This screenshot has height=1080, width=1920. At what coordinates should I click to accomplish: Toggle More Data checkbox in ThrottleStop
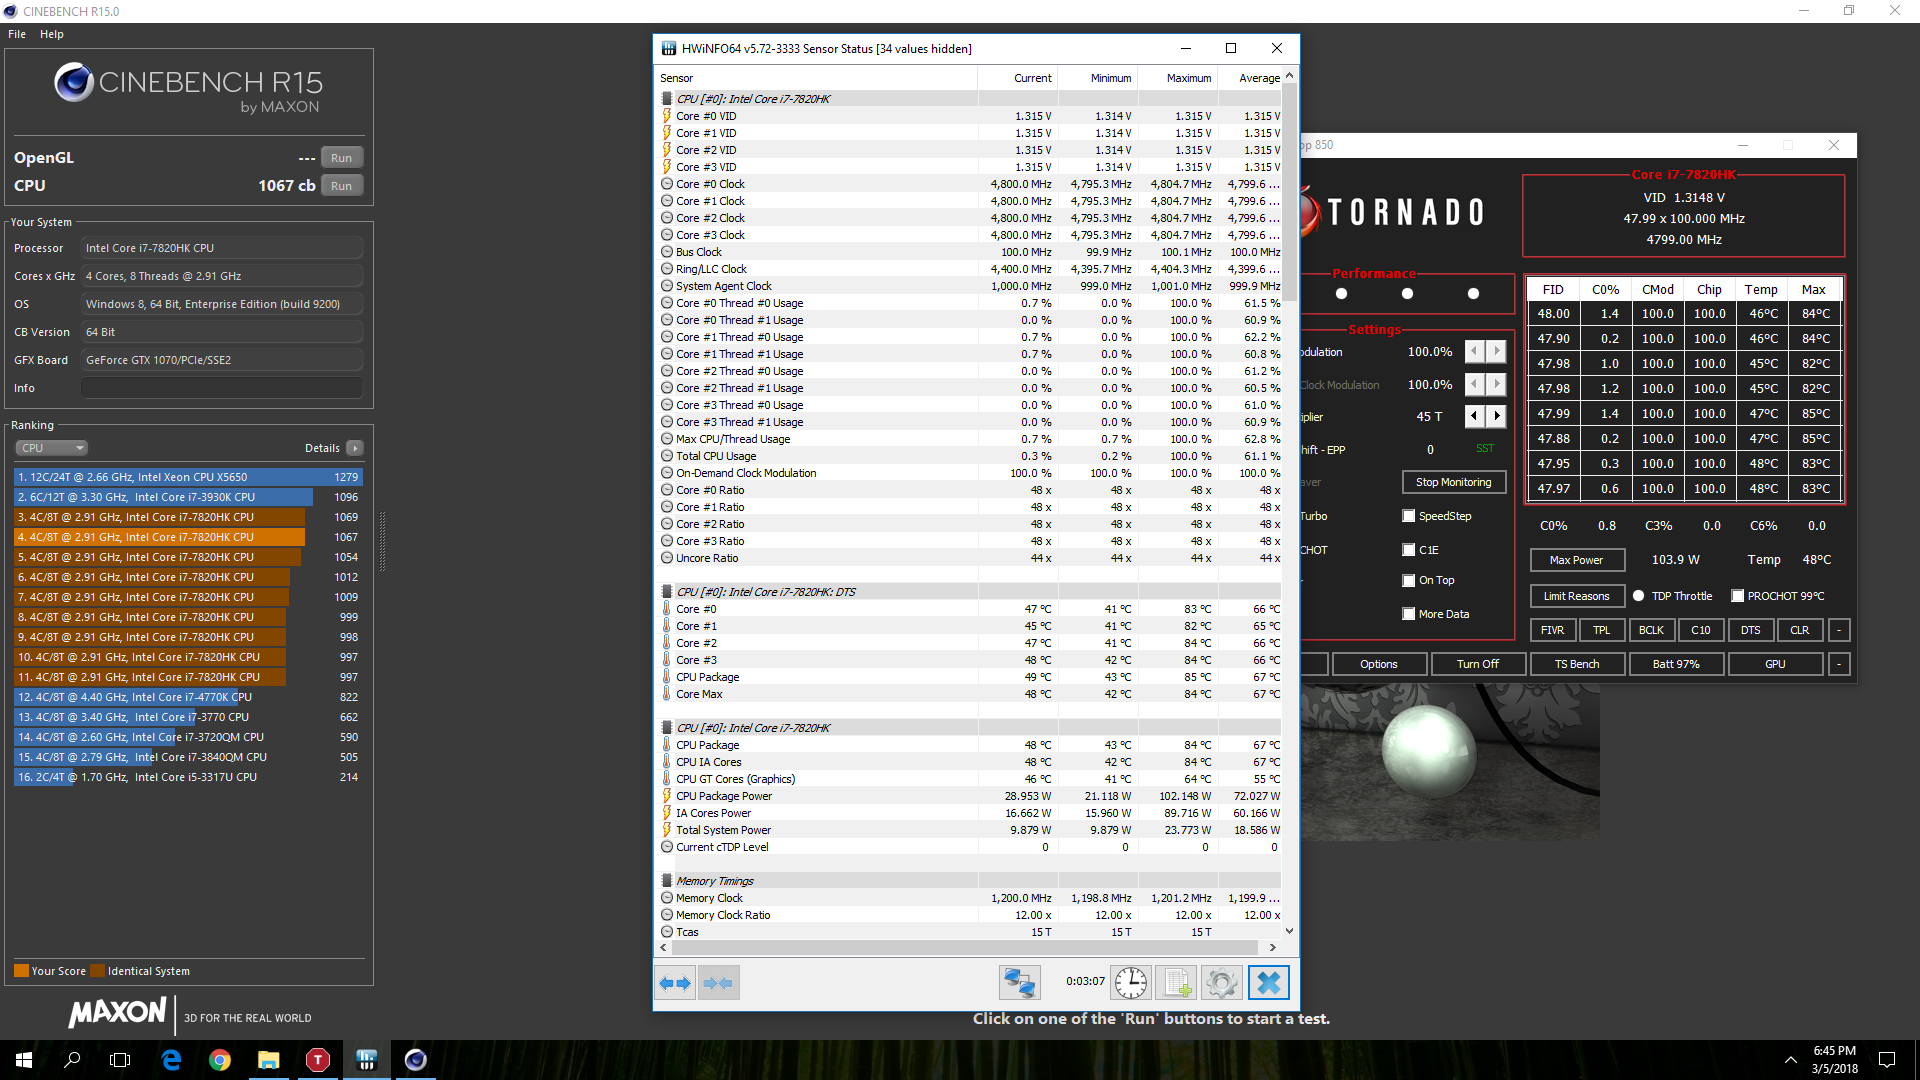1409,614
